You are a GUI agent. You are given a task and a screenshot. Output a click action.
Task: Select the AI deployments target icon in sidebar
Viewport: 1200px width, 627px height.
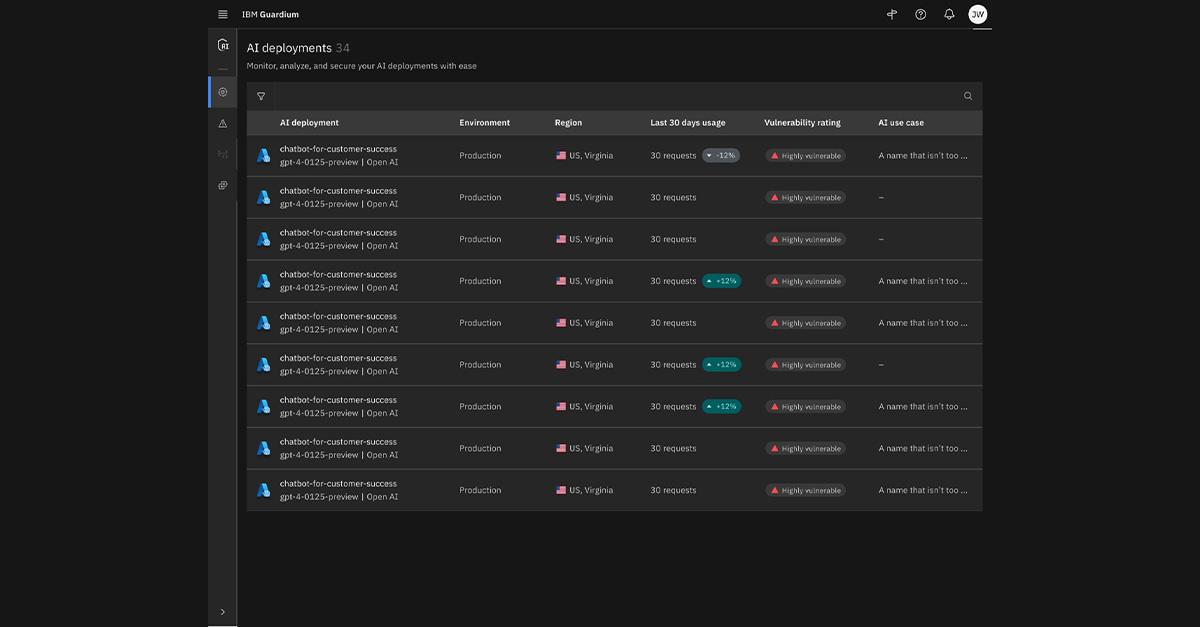(223, 92)
